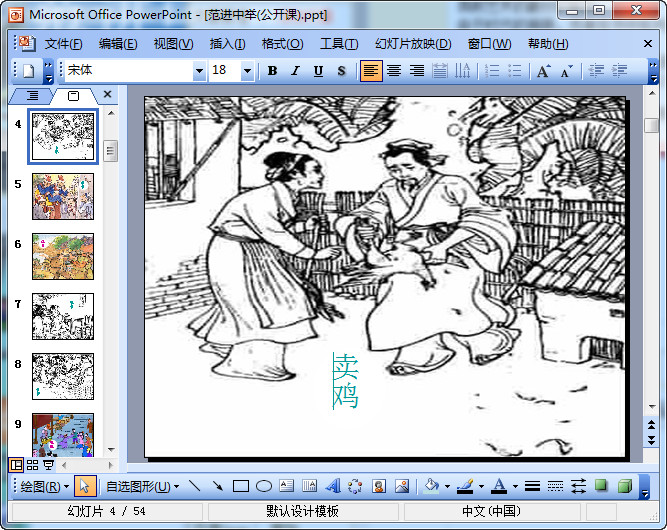
Task: Insert a vertical text box
Action: [x=309, y=486]
